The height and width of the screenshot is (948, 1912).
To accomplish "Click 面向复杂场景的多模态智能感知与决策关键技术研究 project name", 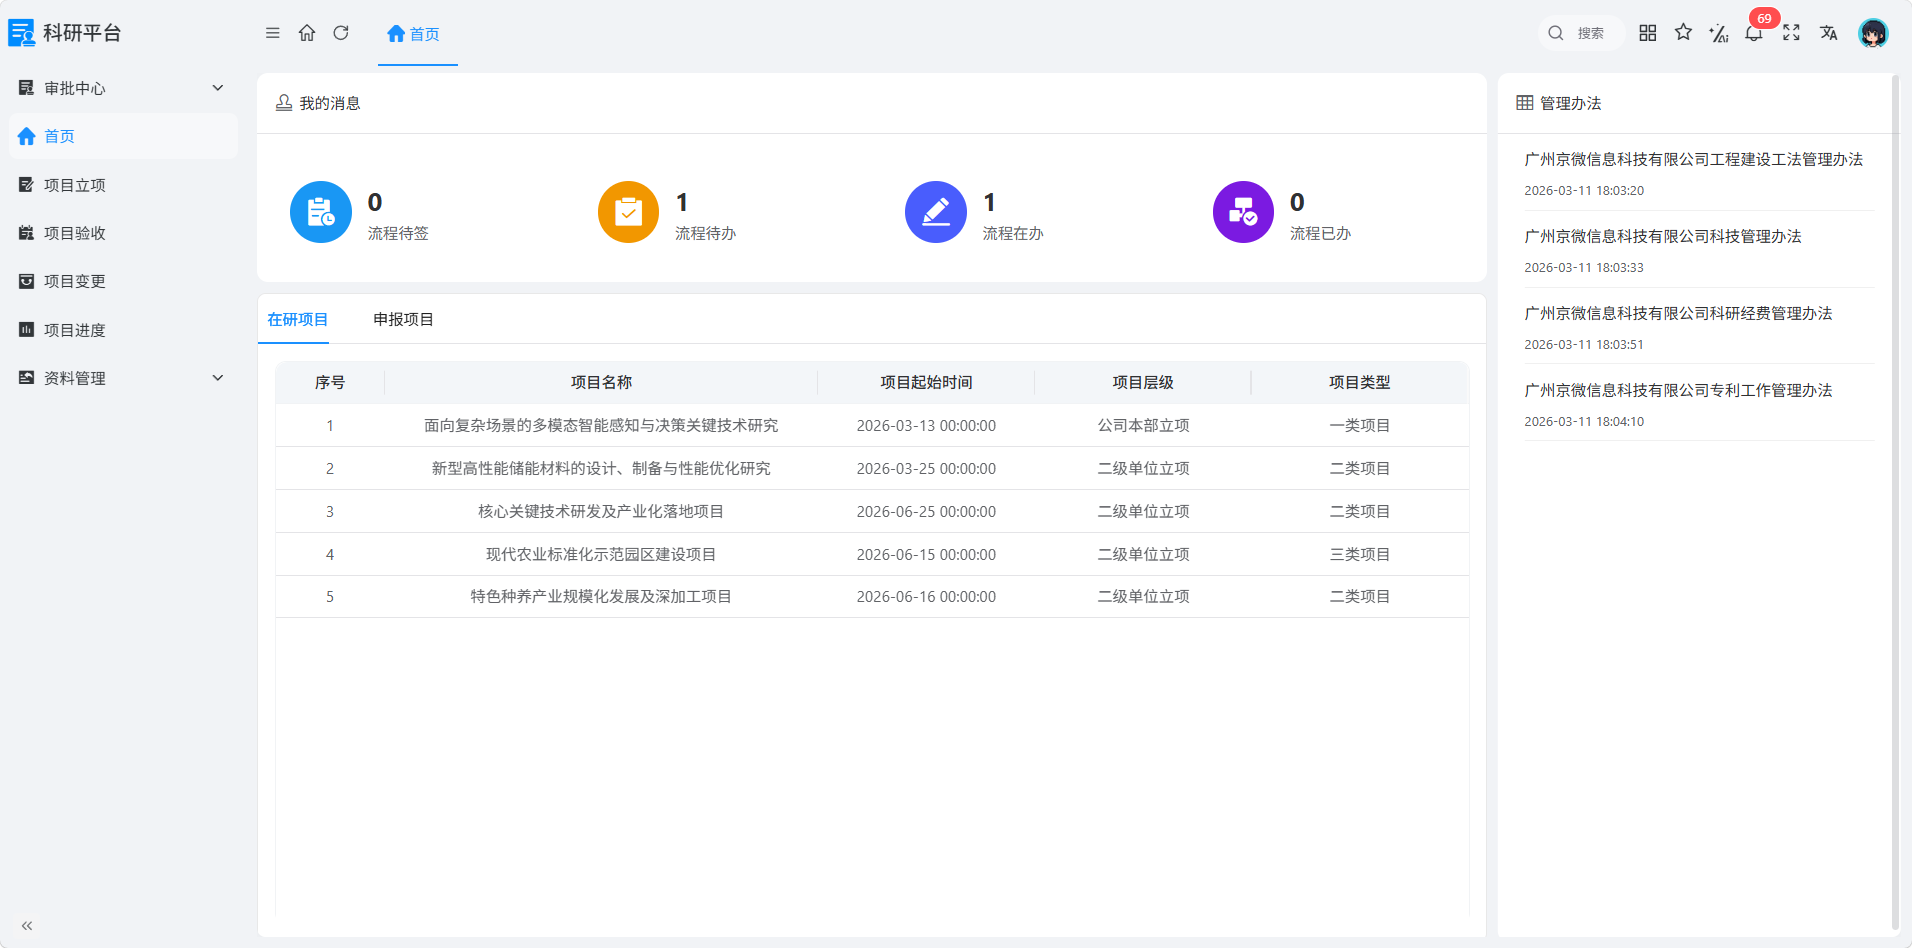I will 601,425.
